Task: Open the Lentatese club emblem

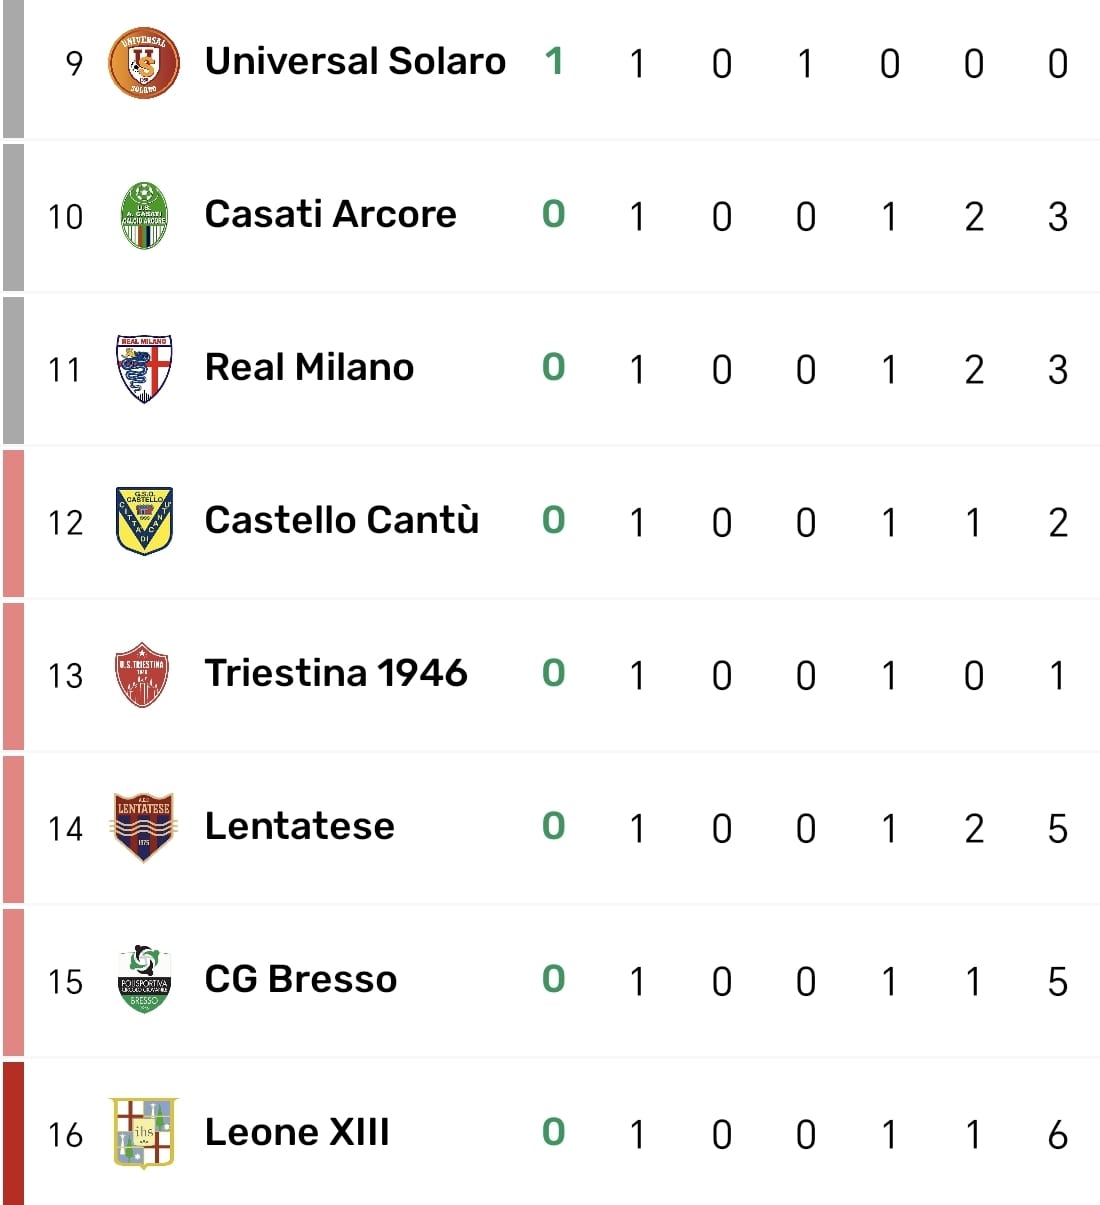Action: coord(144,827)
